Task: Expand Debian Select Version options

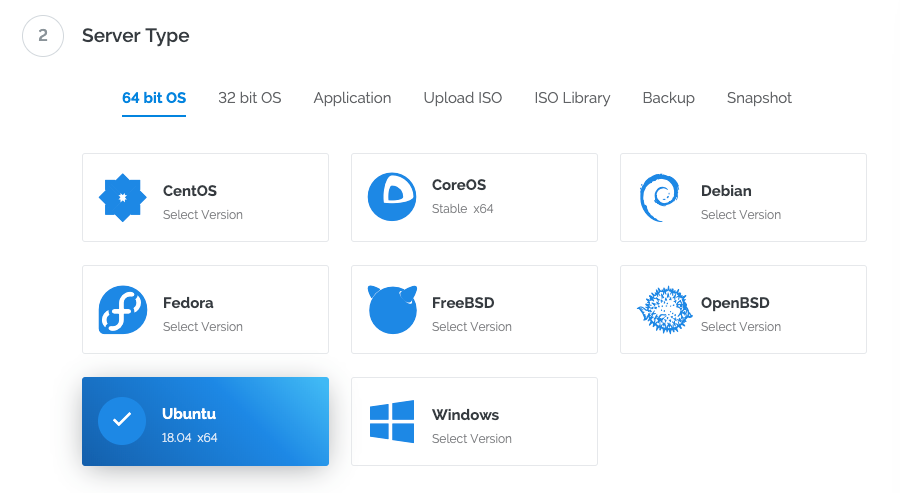Action: [740, 215]
